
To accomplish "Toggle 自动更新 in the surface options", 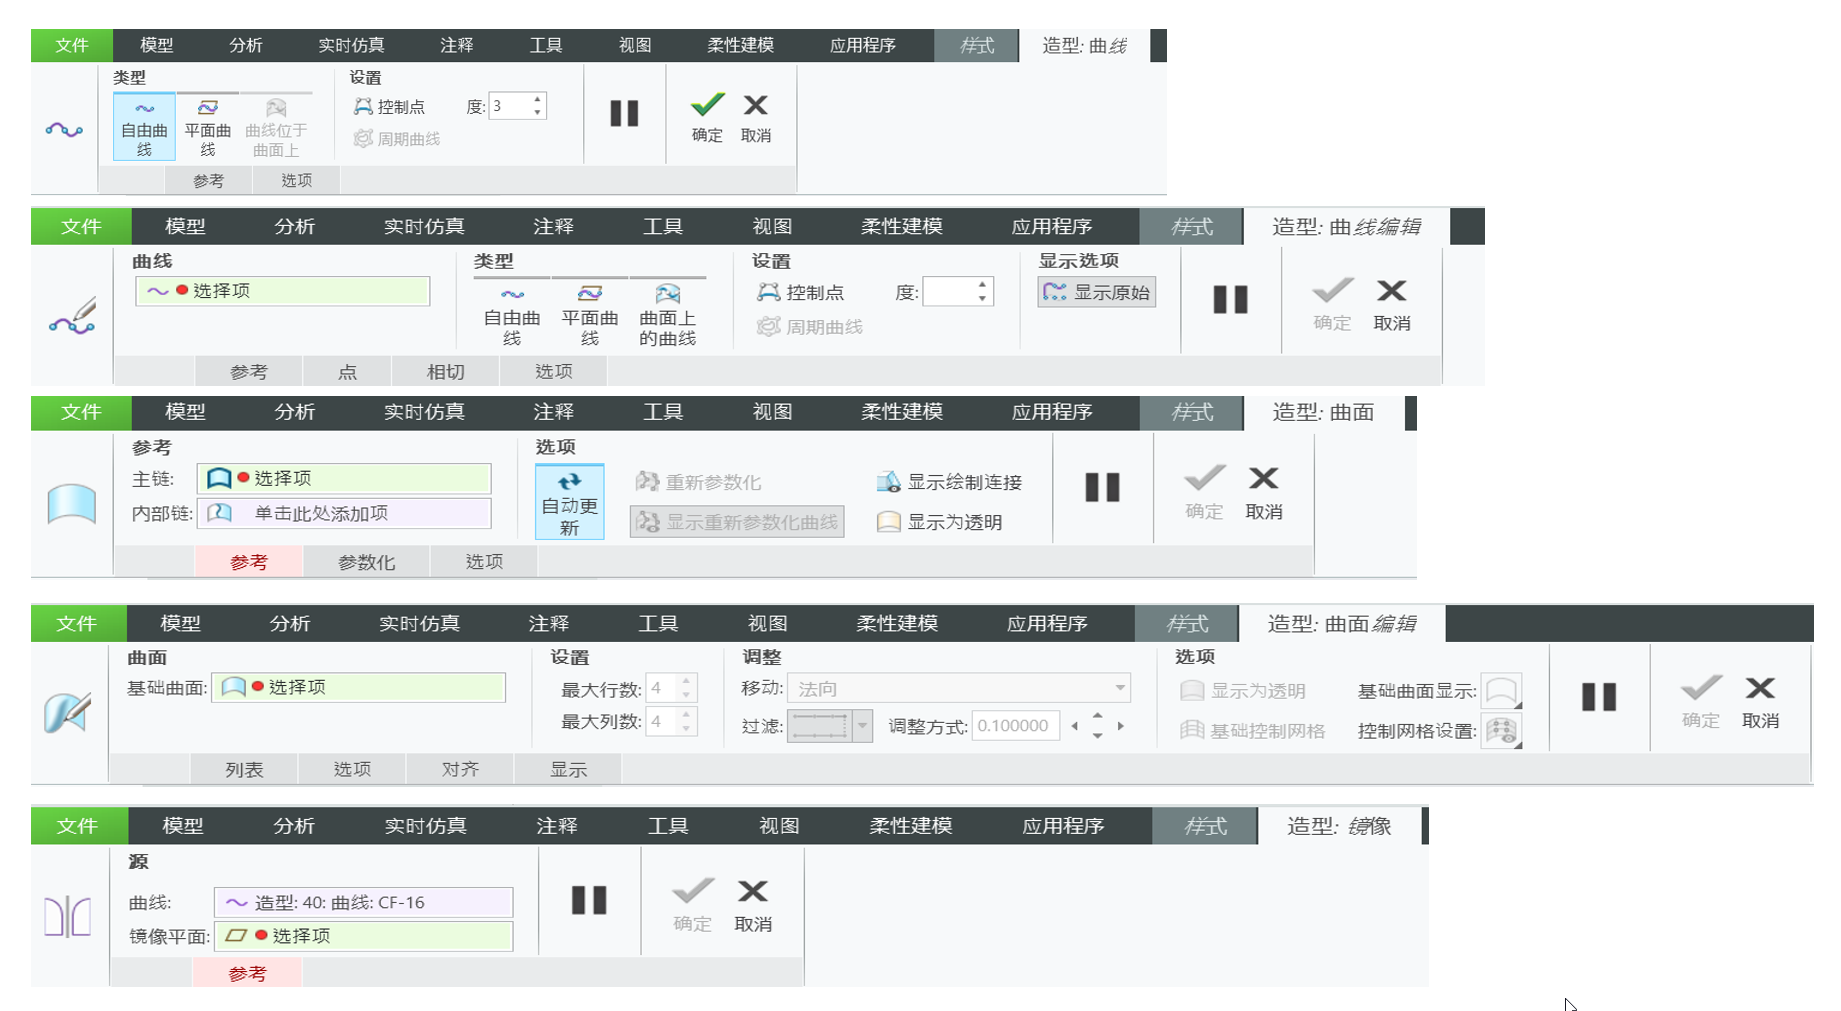I will (x=569, y=502).
